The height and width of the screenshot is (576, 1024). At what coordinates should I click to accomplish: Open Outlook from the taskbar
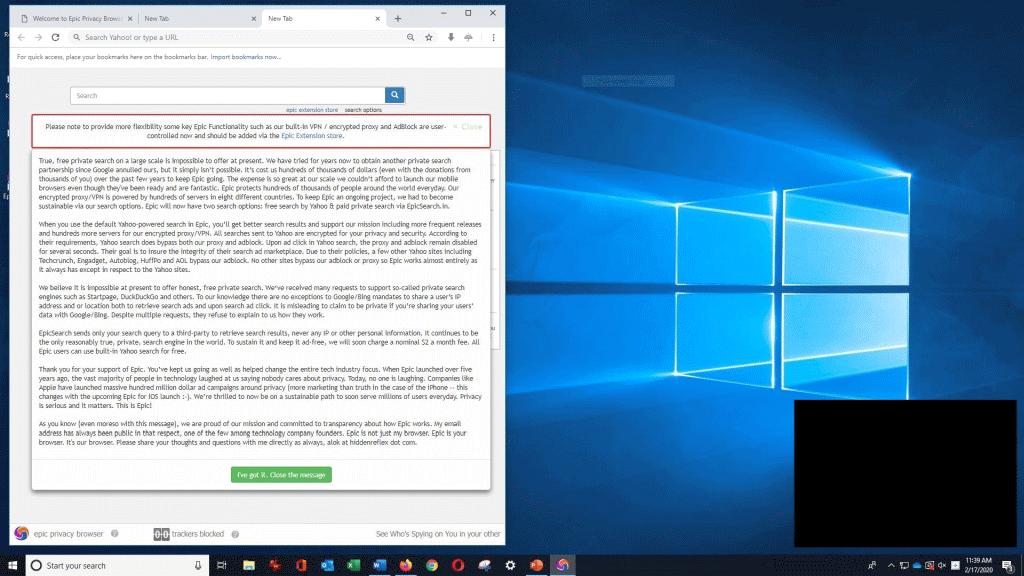pyautogui.click(x=327, y=566)
